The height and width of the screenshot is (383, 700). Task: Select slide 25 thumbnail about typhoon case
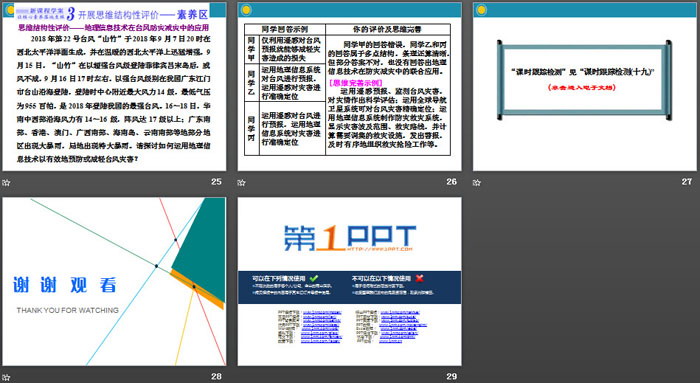114,87
